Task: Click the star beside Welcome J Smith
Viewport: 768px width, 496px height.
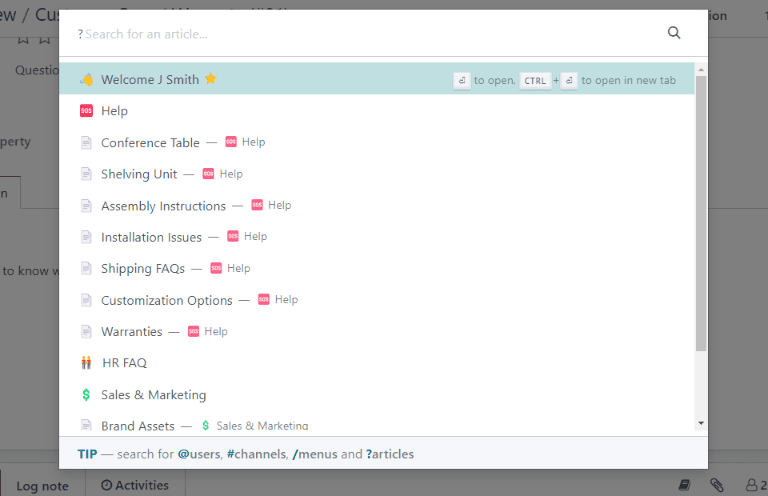Action: tap(210, 79)
